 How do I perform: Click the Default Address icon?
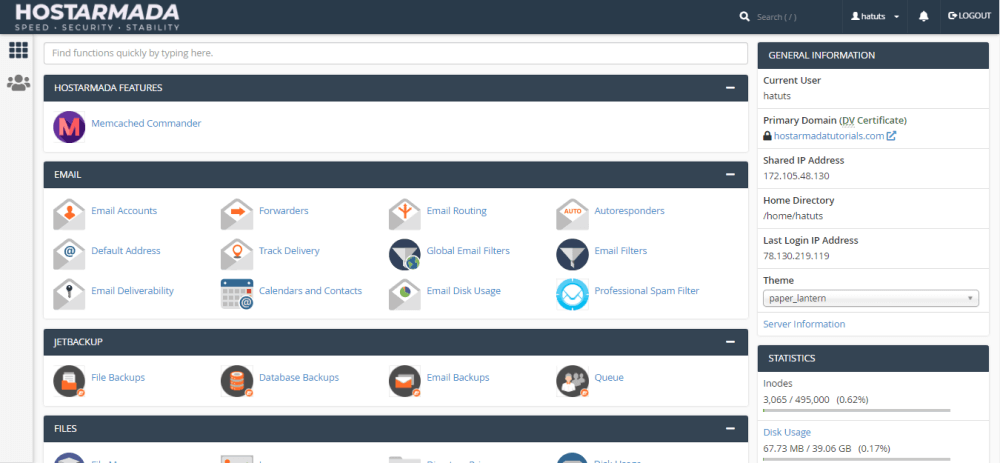tap(69, 254)
